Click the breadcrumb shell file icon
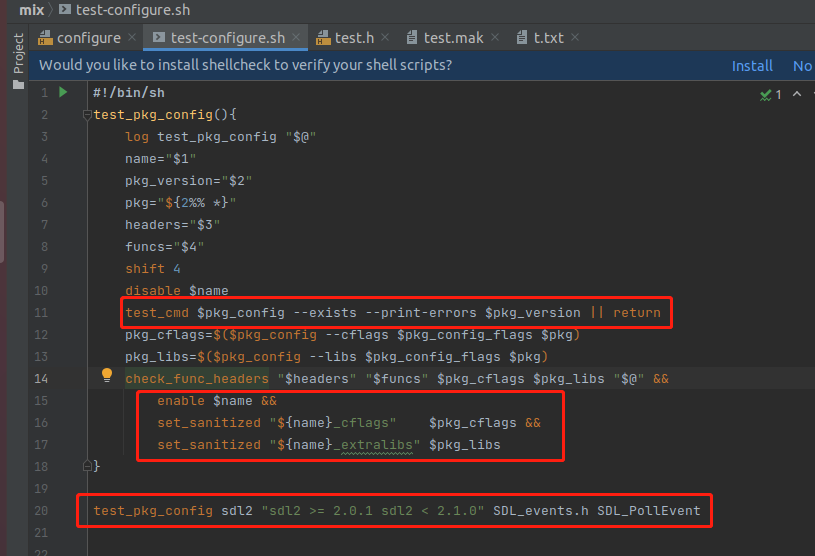Screen dimensions: 815x556 64,9
